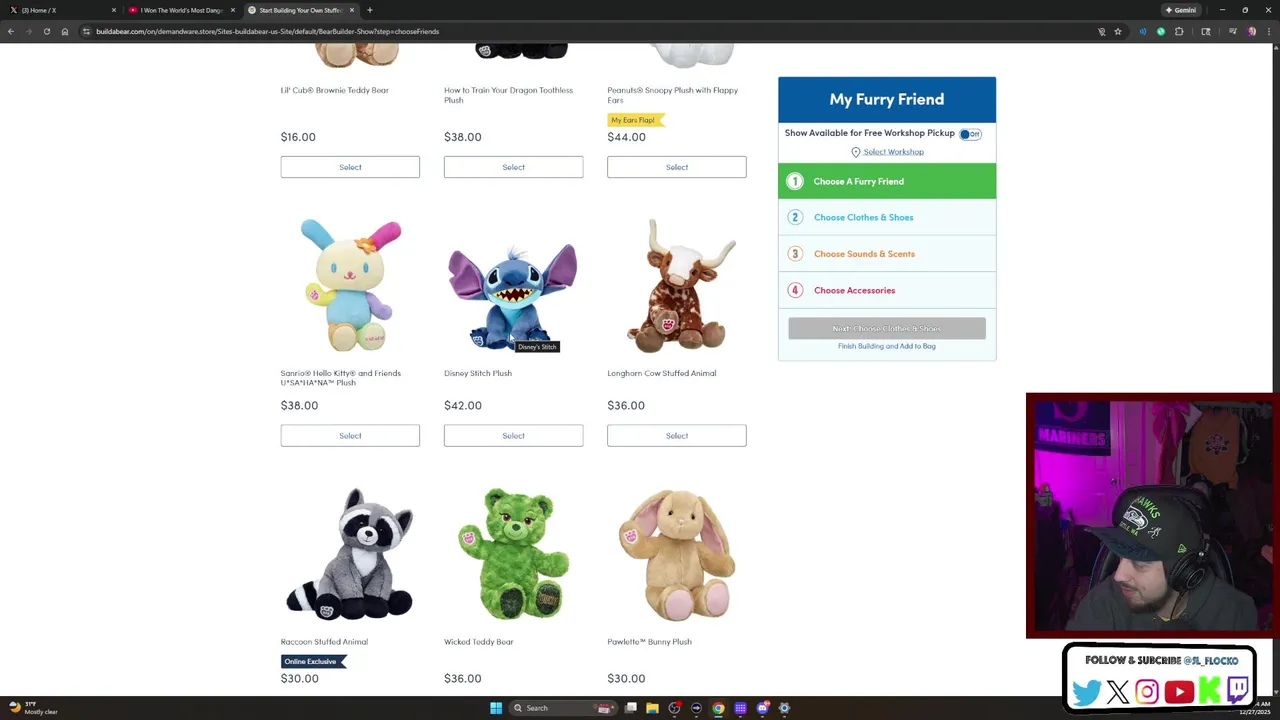
Task: Click the Select Workshop link
Action: tap(893, 152)
